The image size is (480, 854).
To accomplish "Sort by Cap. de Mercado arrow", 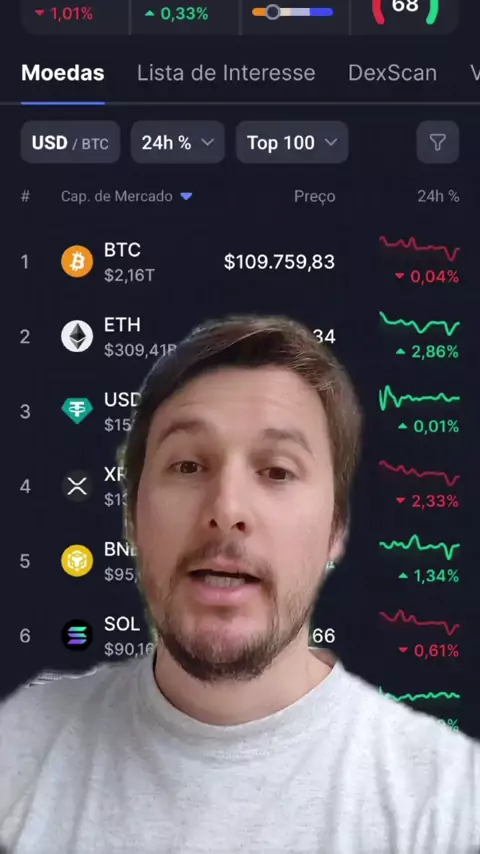I will 186,196.
